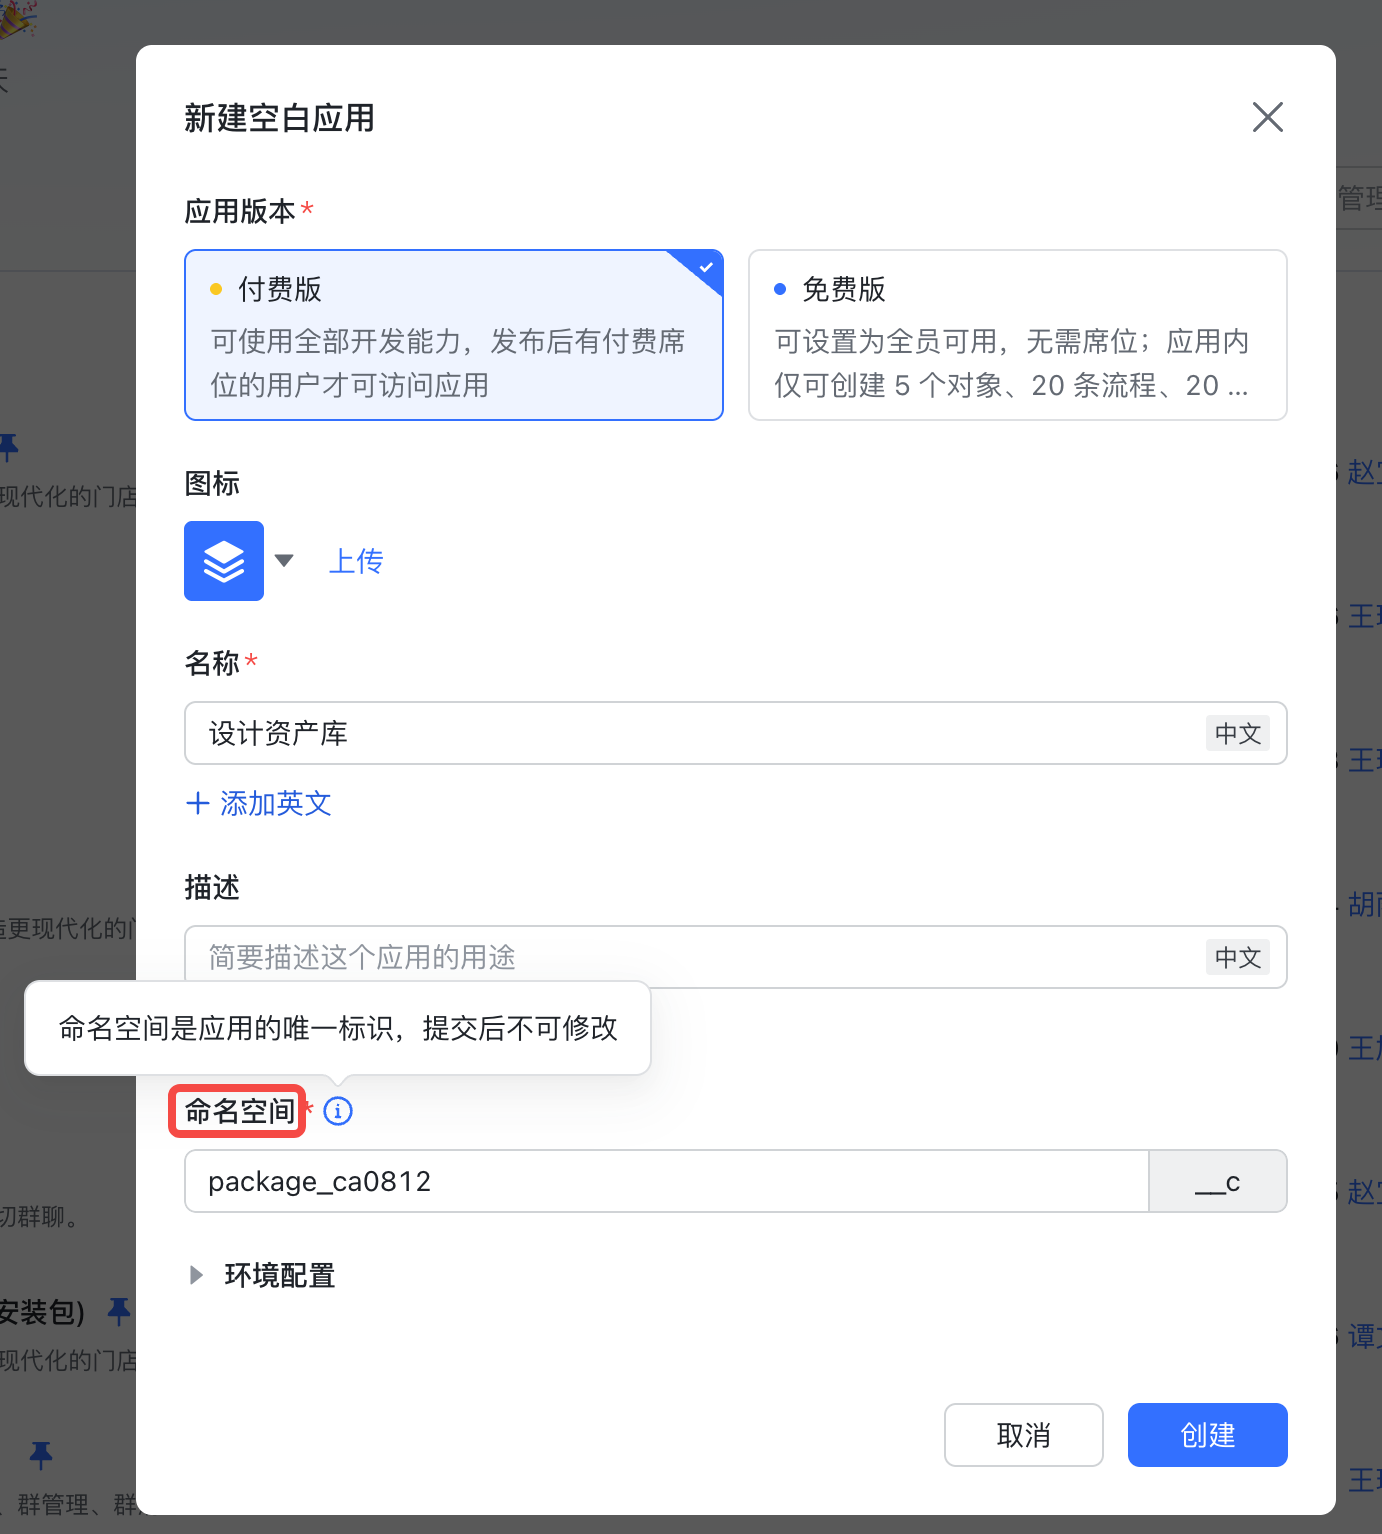The image size is (1382, 1534).
Task: Open the icon picker dropdown arrow
Action: (x=284, y=561)
